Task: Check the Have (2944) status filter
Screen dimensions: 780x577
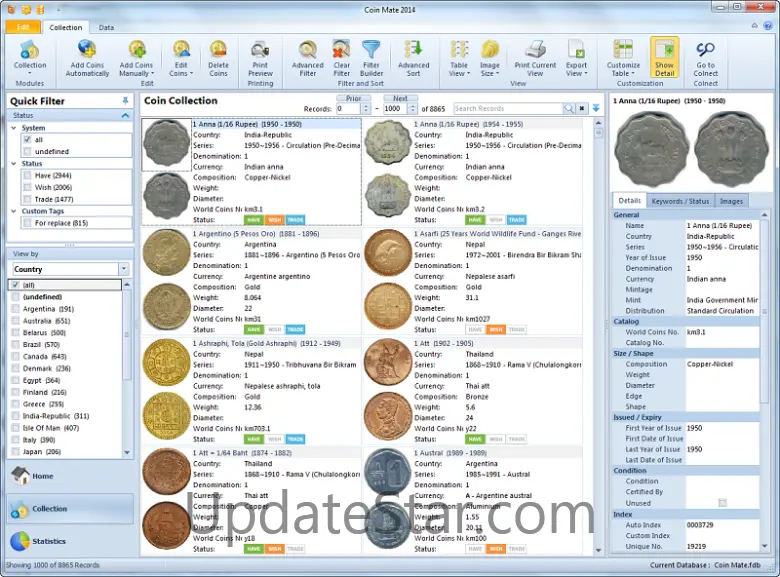Action: tap(28, 176)
